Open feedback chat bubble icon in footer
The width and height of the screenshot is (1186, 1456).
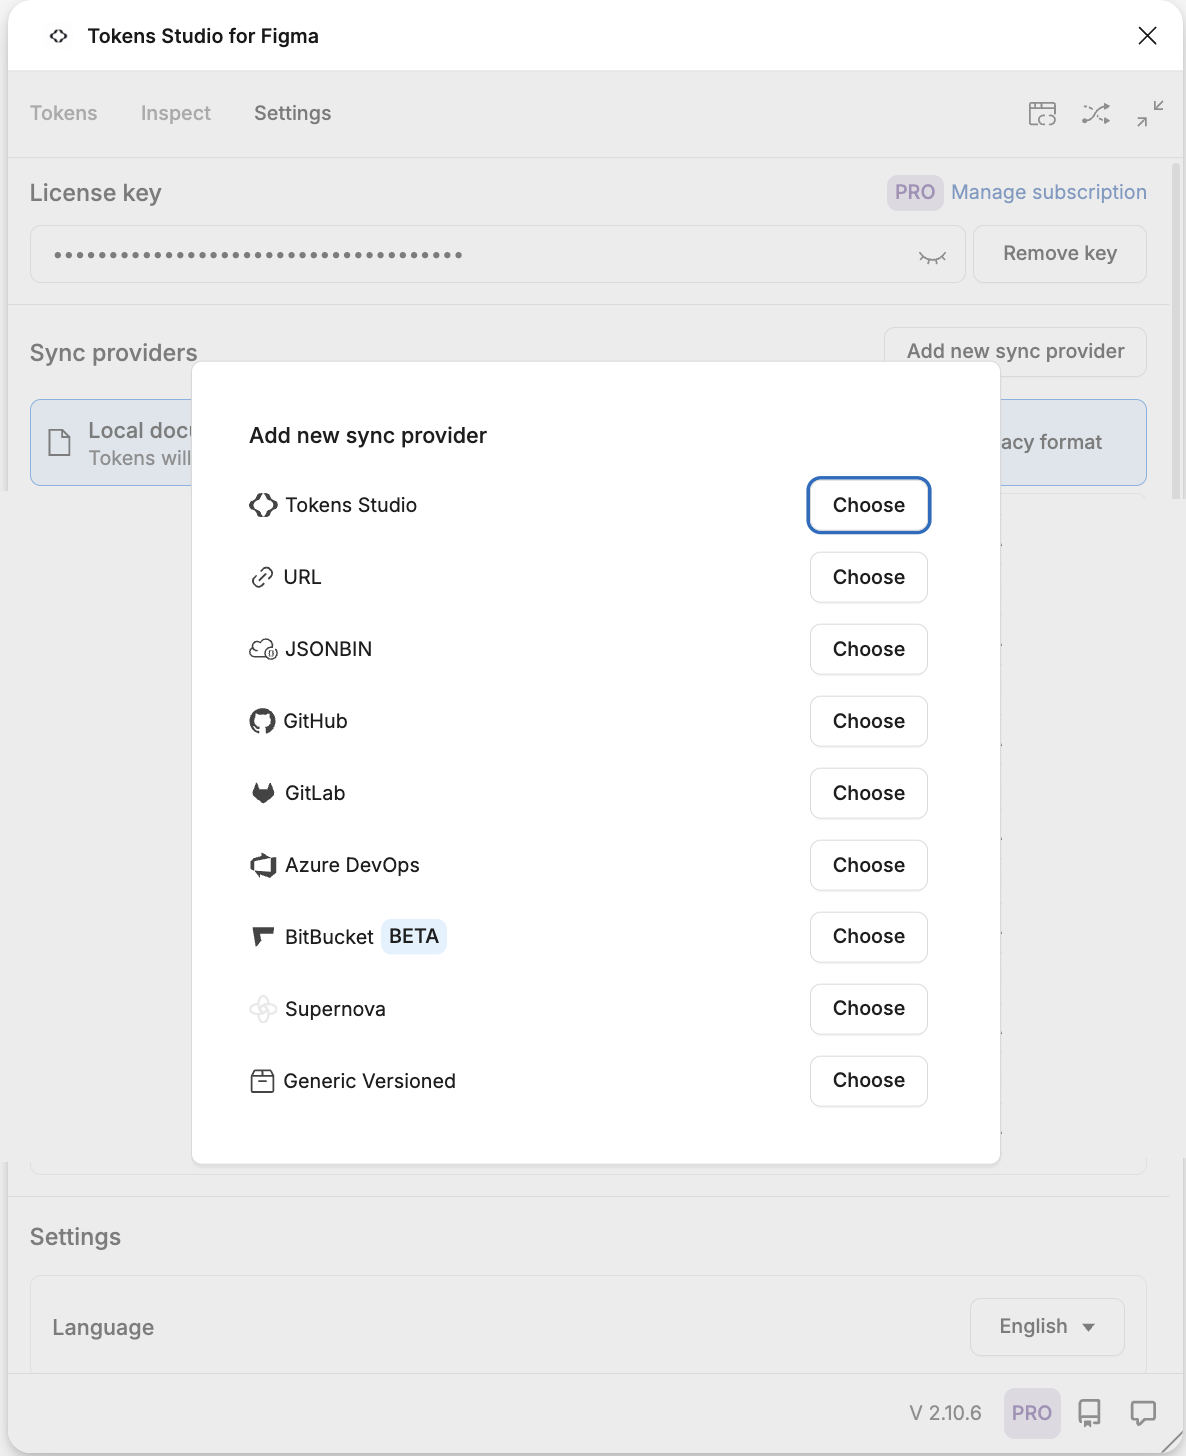click(x=1143, y=1412)
